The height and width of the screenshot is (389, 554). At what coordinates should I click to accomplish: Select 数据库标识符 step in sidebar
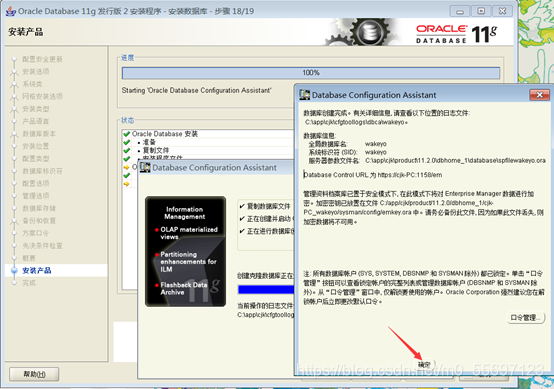coord(42,171)
